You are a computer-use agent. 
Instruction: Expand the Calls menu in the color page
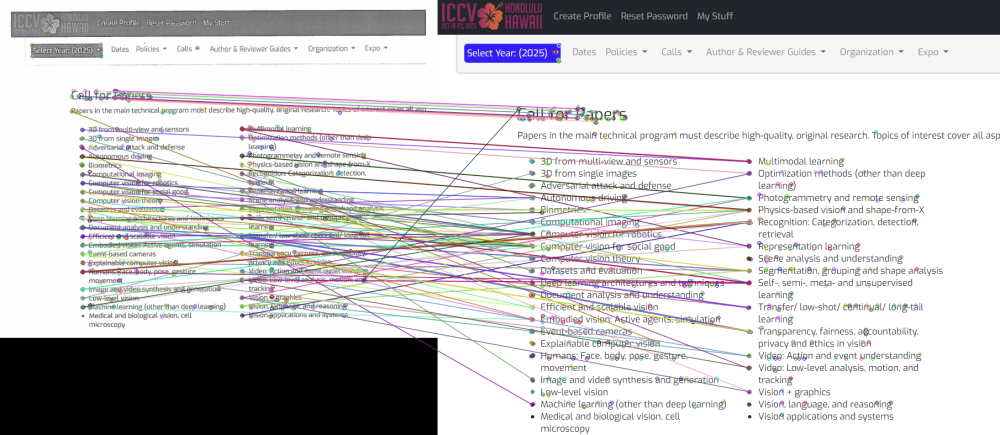point(677,52)
